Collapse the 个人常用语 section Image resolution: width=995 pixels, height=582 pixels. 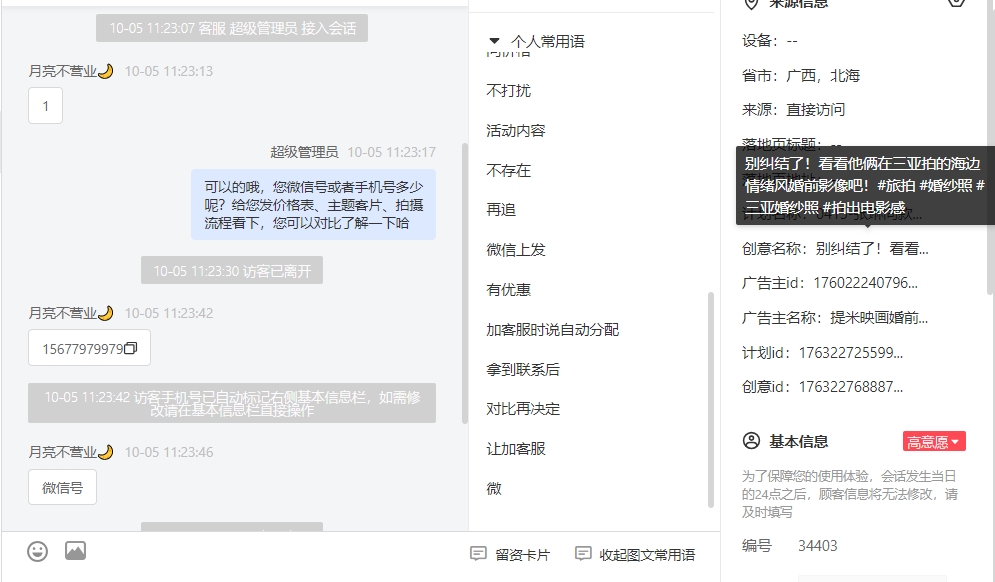coord(494,41)
